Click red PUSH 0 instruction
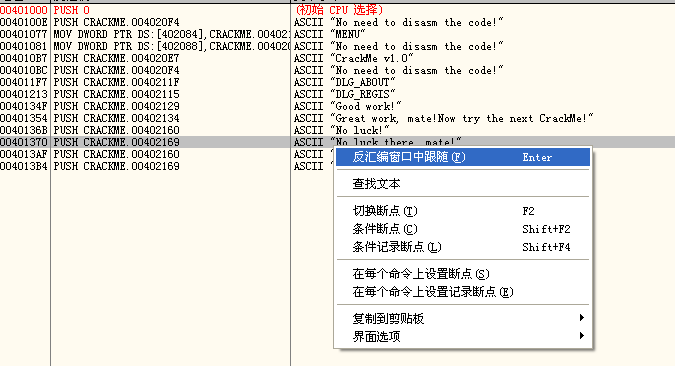The image size is (675, 366). pyautogui.click(x=71, y=10)
